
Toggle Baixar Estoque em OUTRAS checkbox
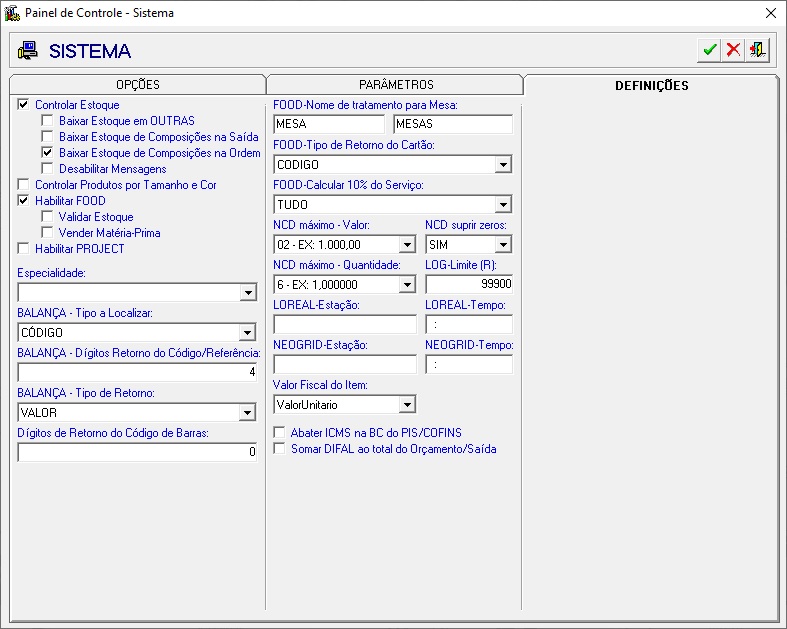point(48,121)
